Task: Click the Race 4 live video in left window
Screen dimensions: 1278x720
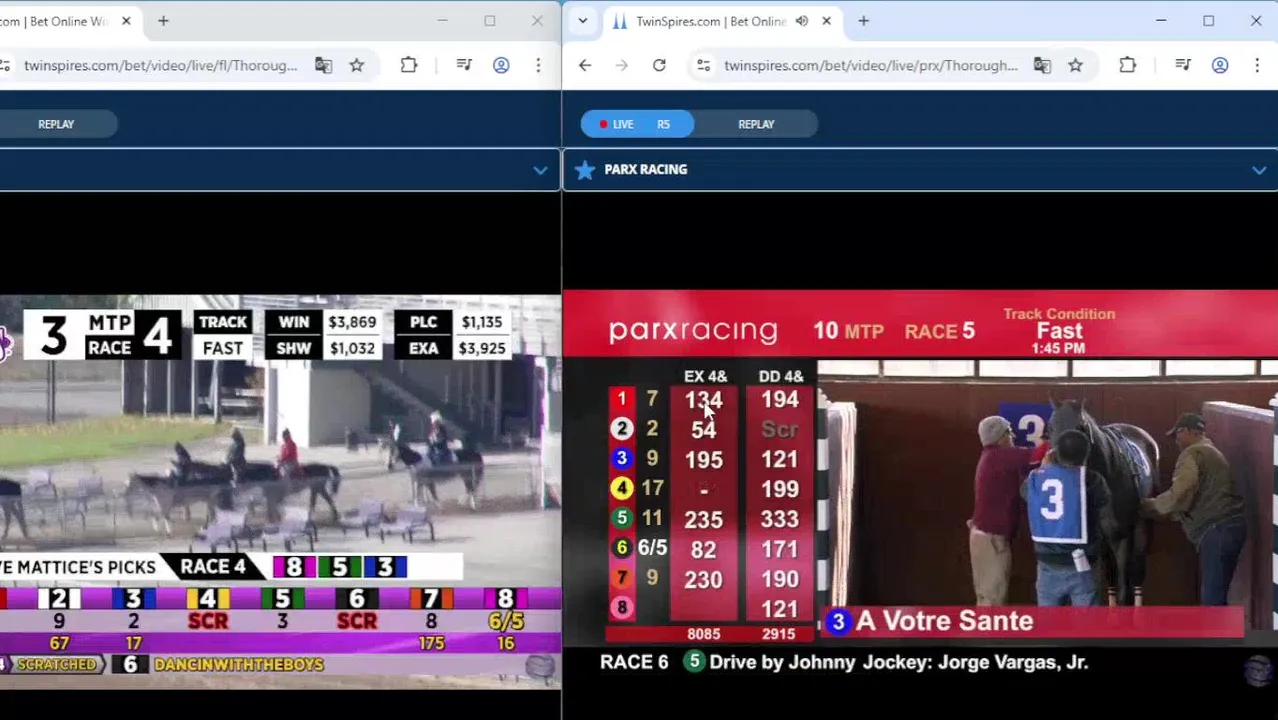Action: tap(280, 490)
